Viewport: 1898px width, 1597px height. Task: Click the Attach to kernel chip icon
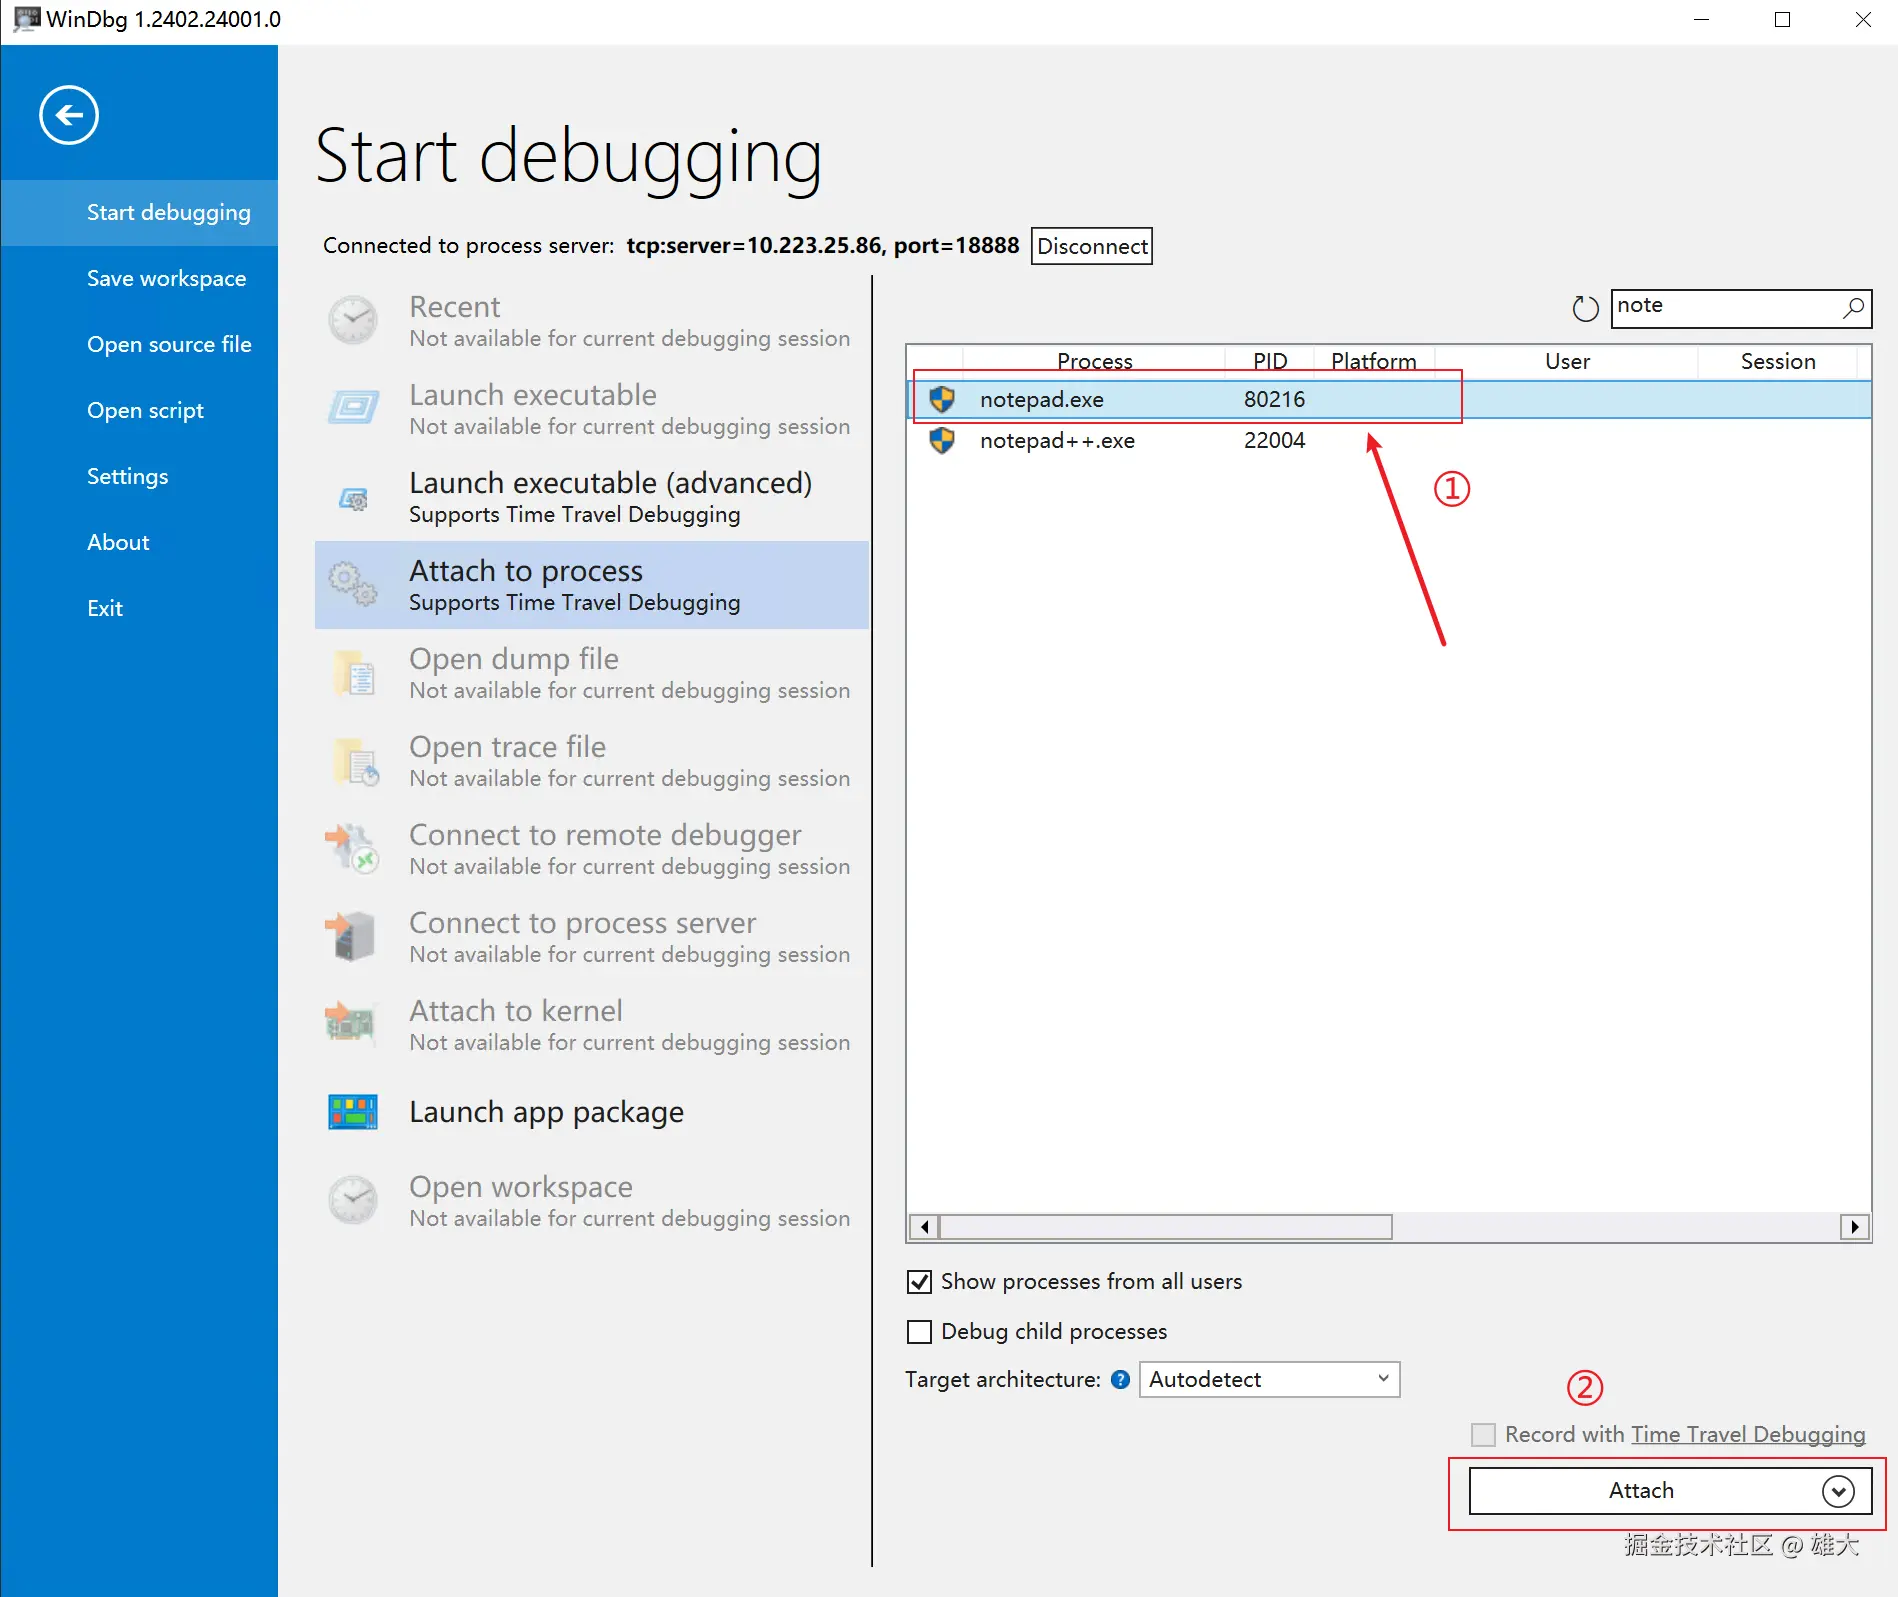pos(350,1023)
